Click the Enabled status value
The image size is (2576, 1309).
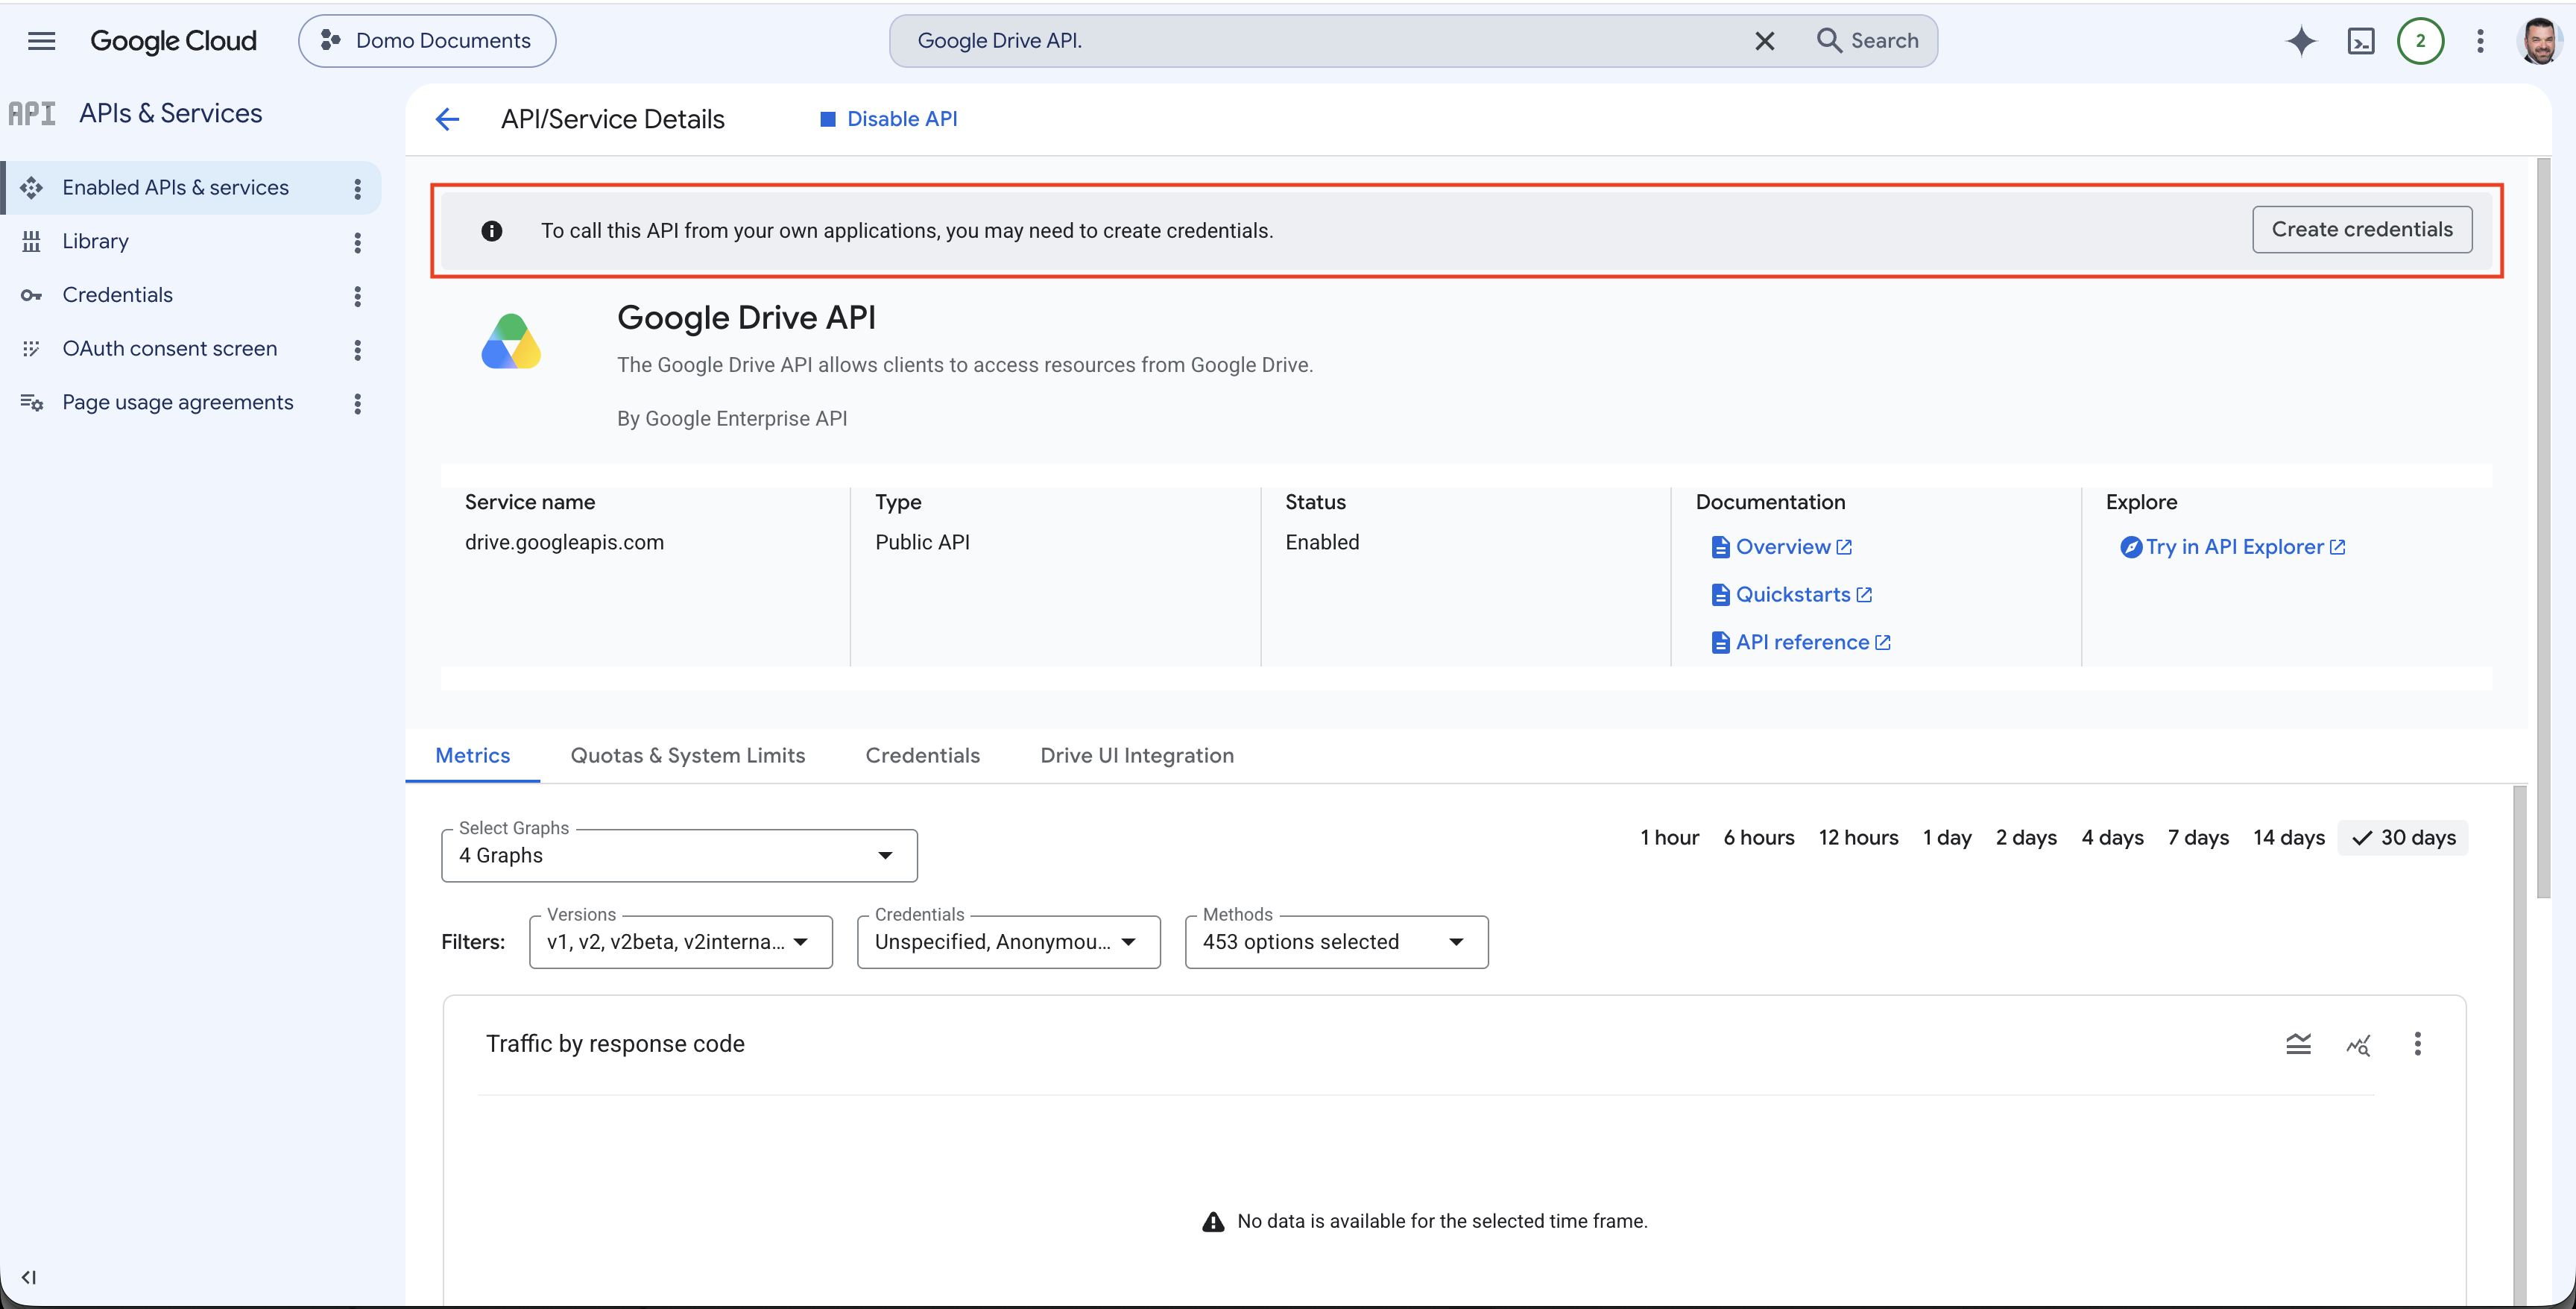tap(1322, 543)
